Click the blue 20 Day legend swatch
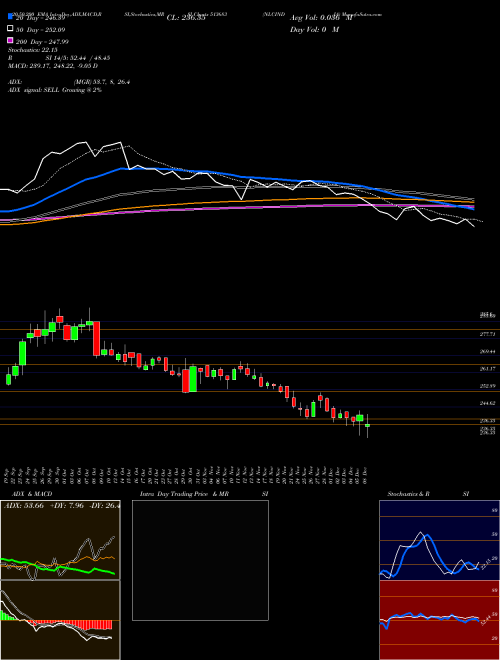 pyautogui.click(x=10, y=17)
